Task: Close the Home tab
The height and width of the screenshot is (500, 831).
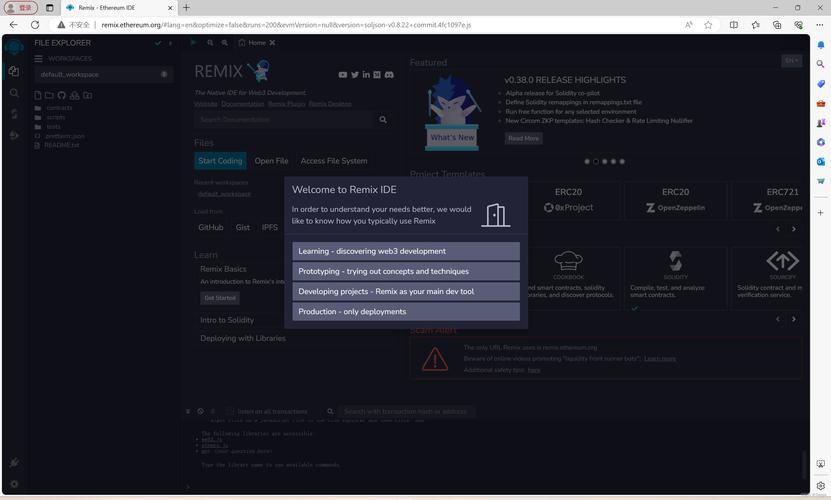Action: [x=272, y=42]
